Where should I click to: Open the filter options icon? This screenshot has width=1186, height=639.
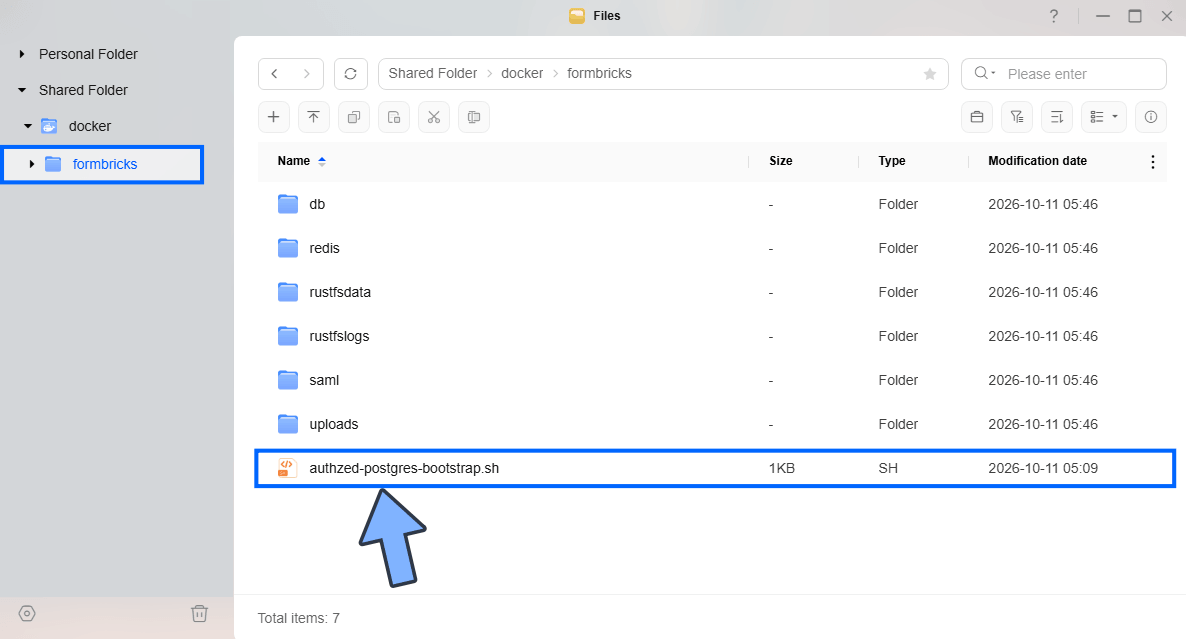(1017, 116)
